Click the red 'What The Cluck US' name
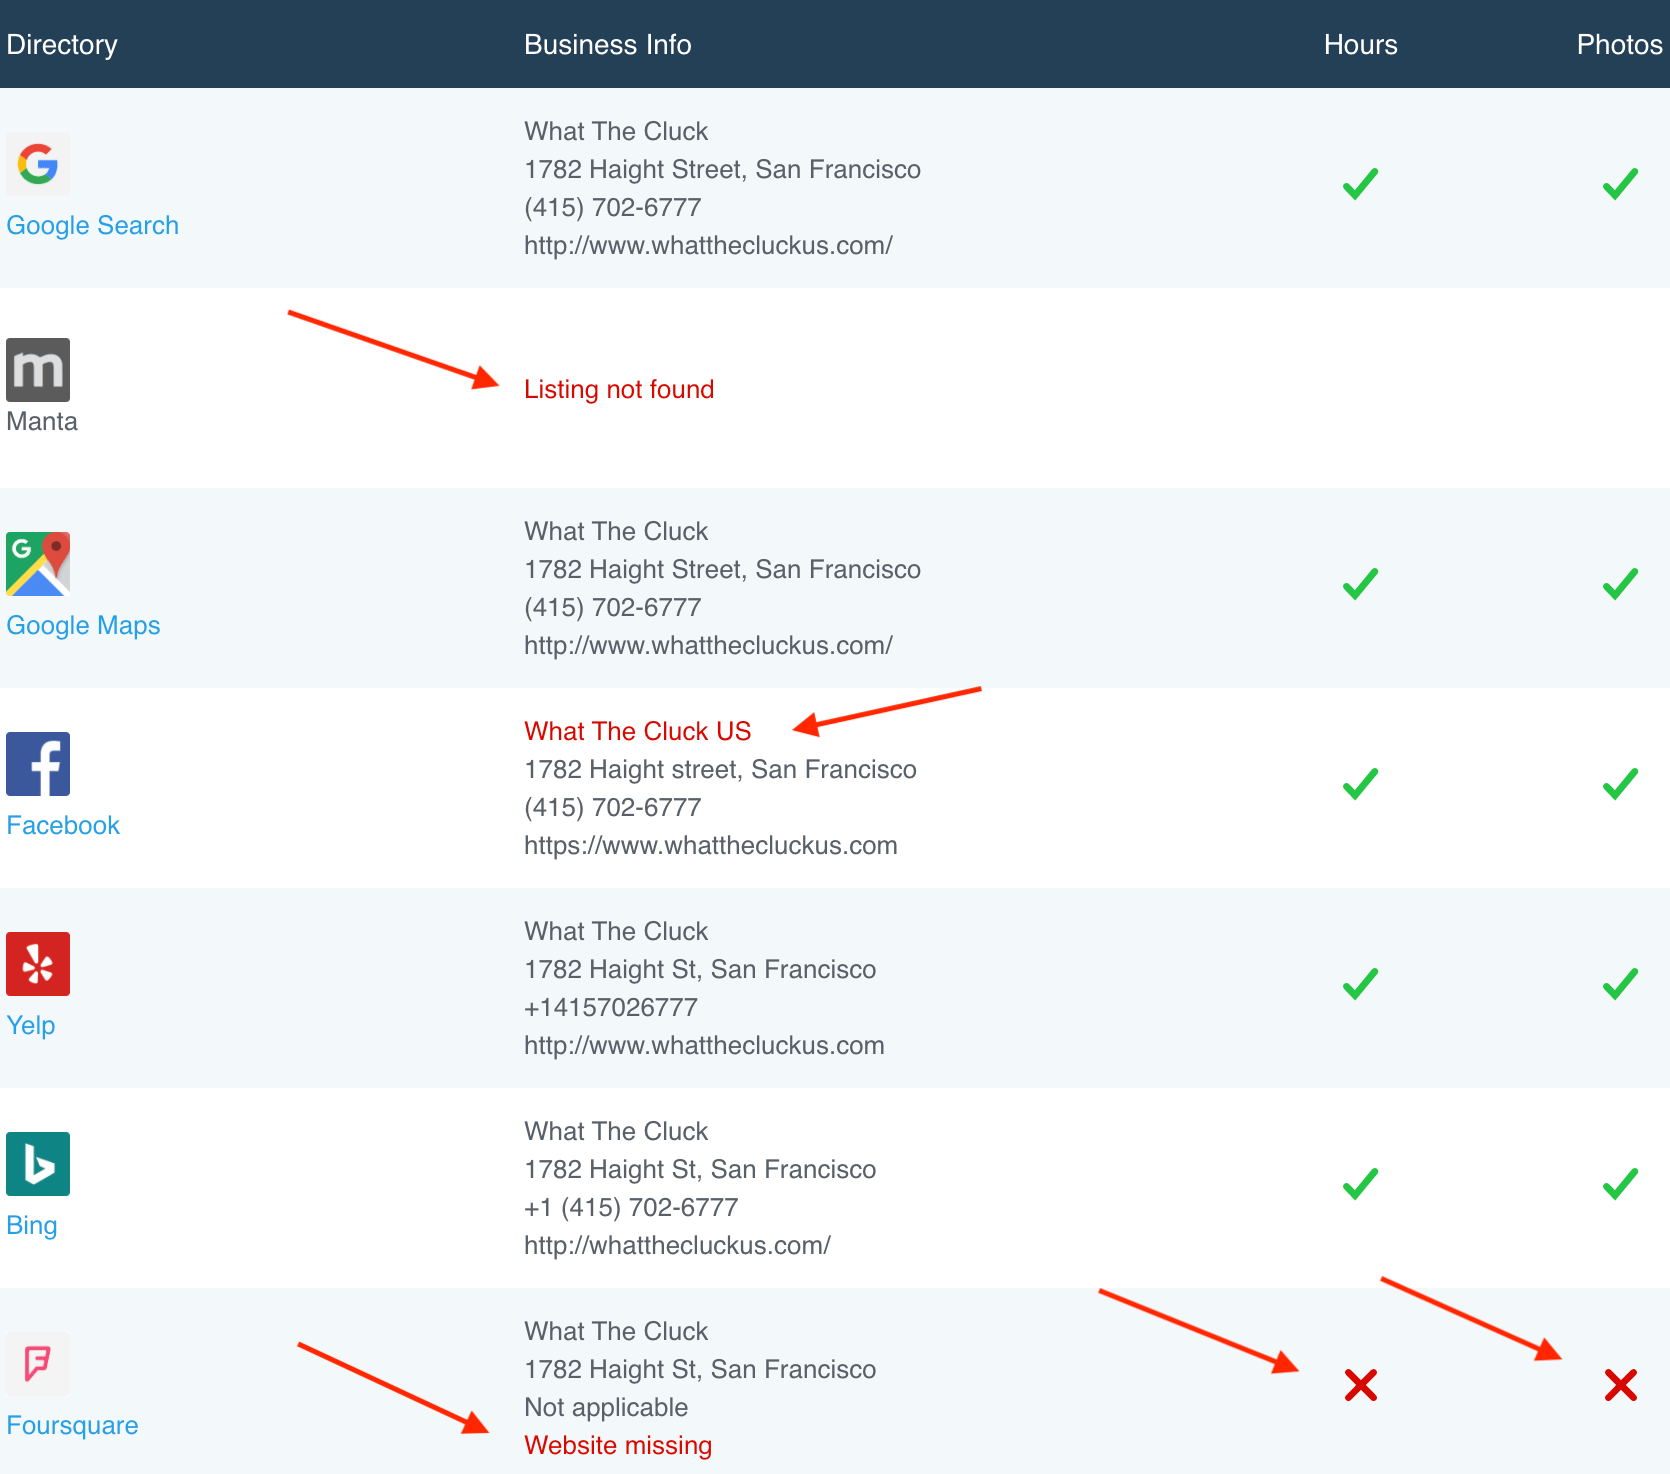This screenshot has height=1474, width=1670. (637, 731)
